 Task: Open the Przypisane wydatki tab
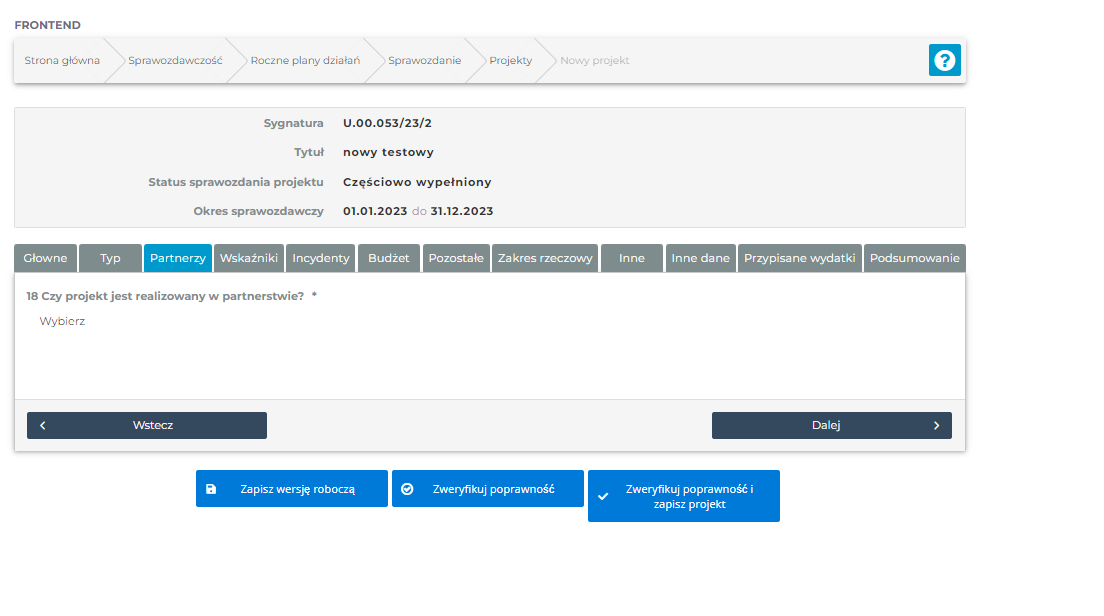(799, 258)
